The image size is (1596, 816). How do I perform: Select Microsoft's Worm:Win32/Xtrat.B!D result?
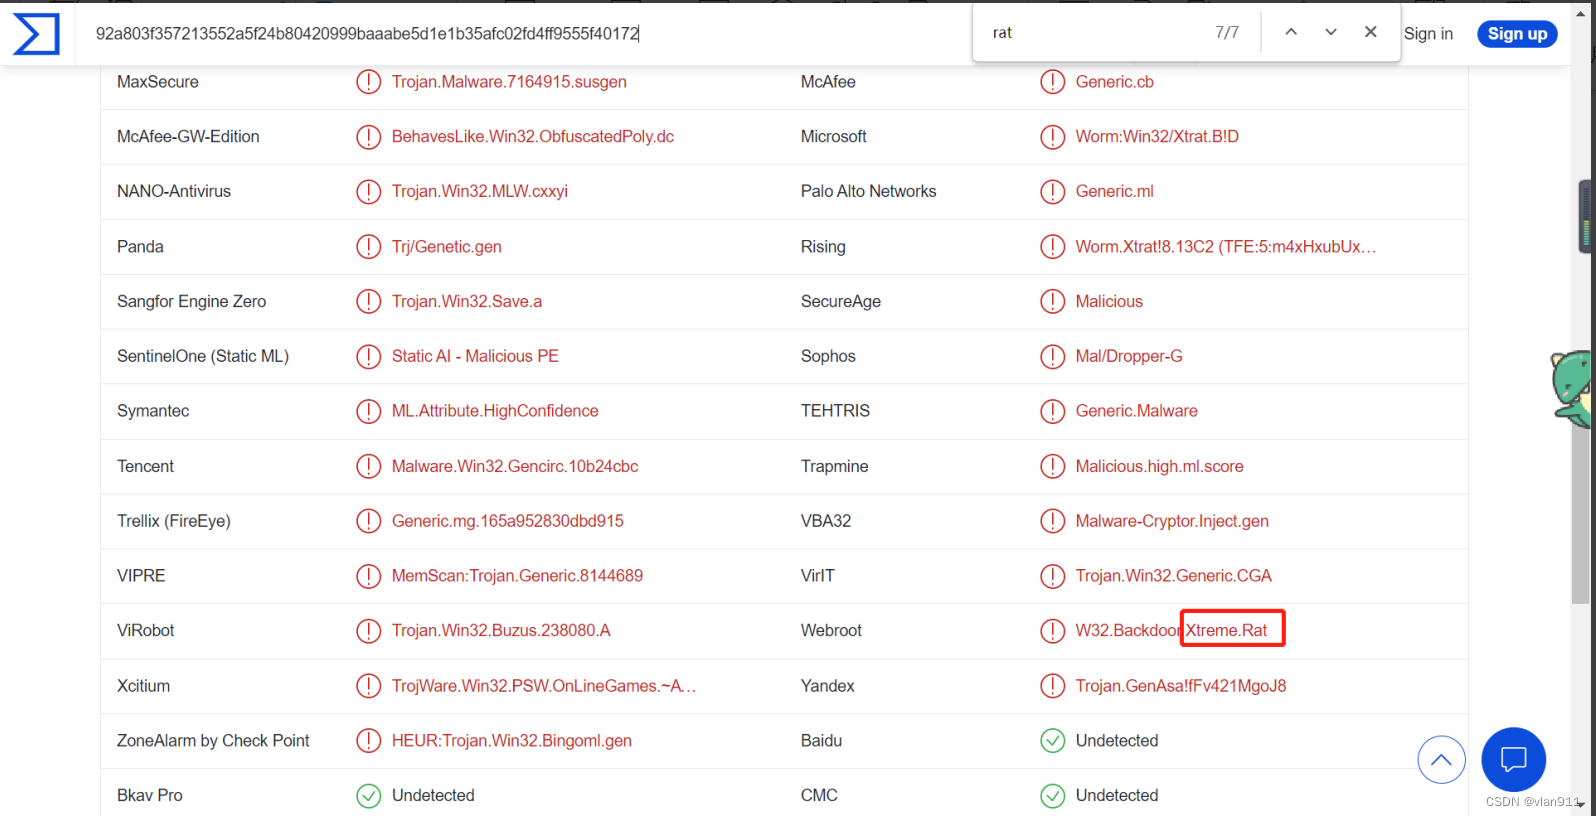[1157, 137]
